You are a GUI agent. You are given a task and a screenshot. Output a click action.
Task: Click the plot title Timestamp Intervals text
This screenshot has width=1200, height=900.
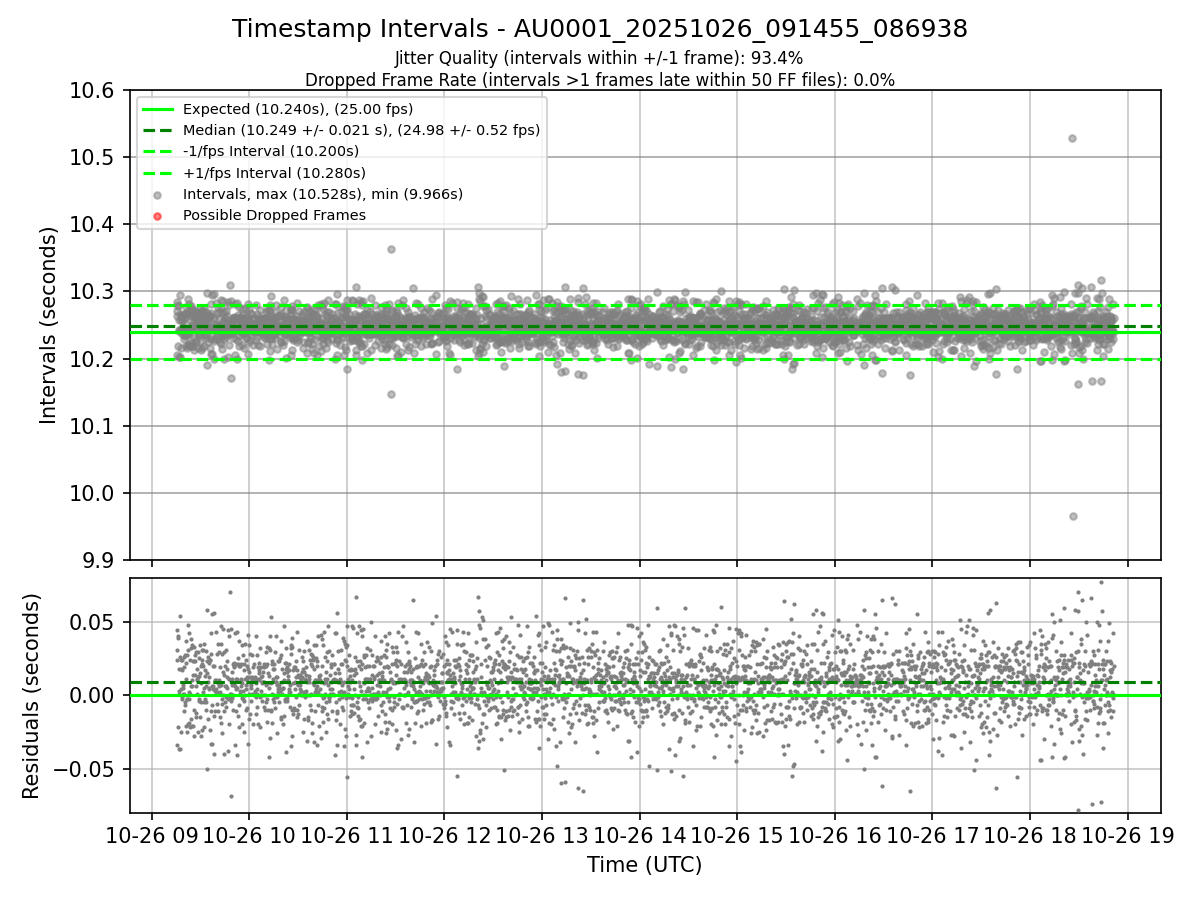pyautogui.click(x=600, y=29)
